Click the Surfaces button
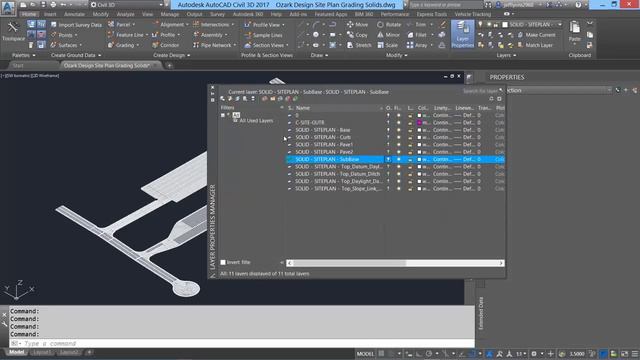 (66, 45)
